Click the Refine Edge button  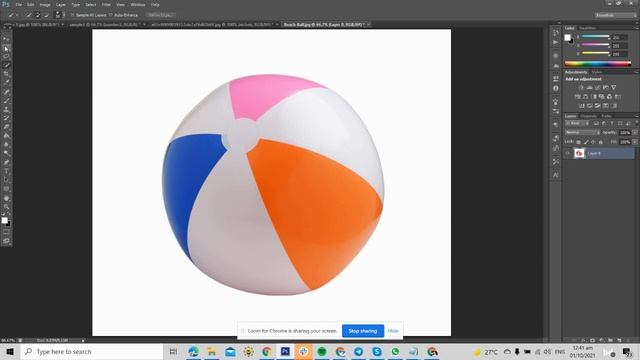(x=160, y=15)
